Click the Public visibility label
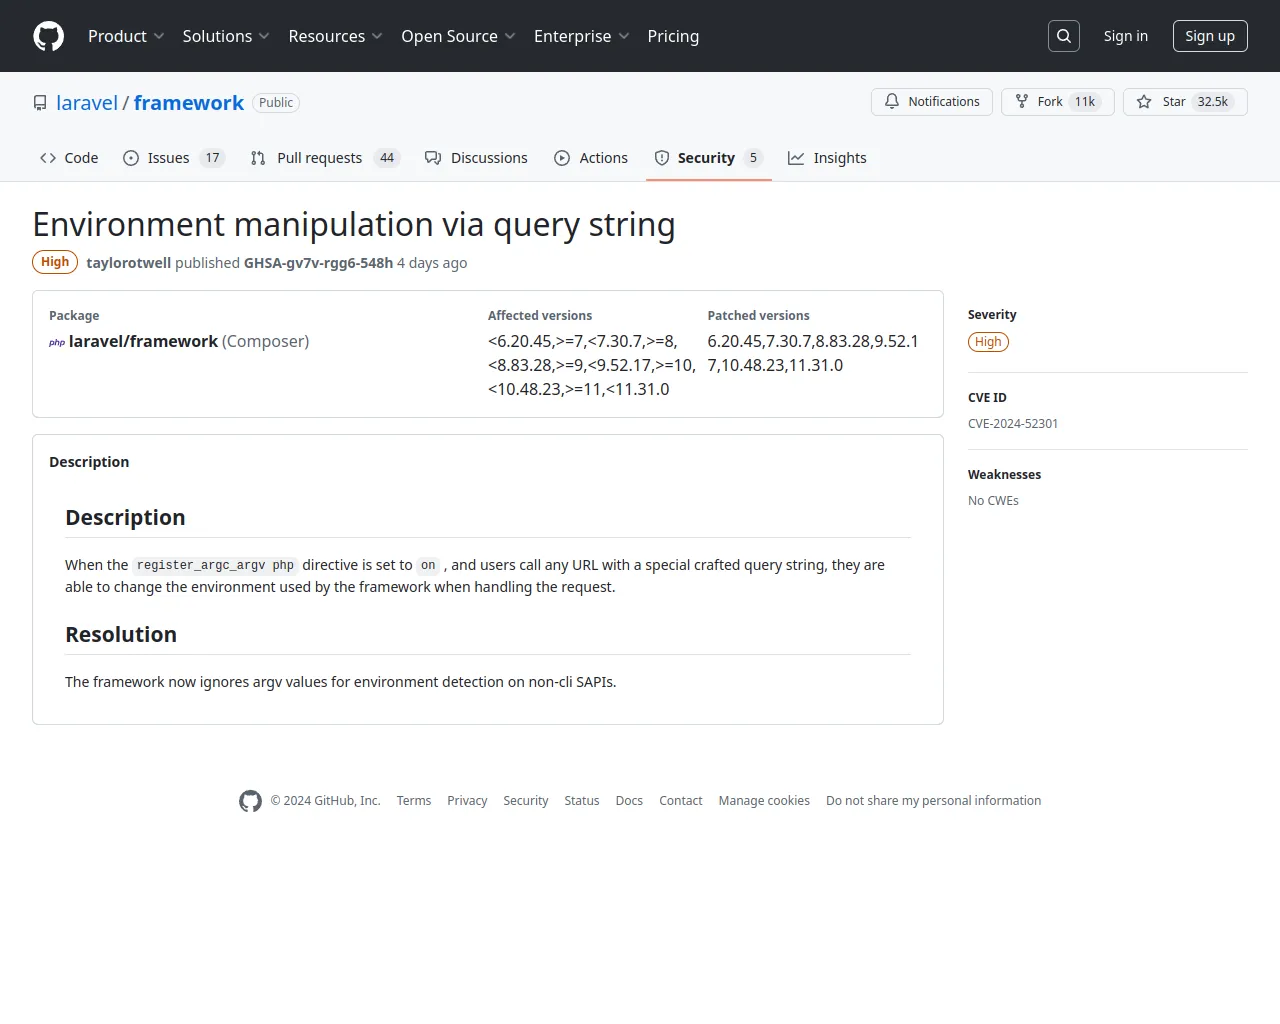The image size is (1280, 1024). tap(276, 103)
